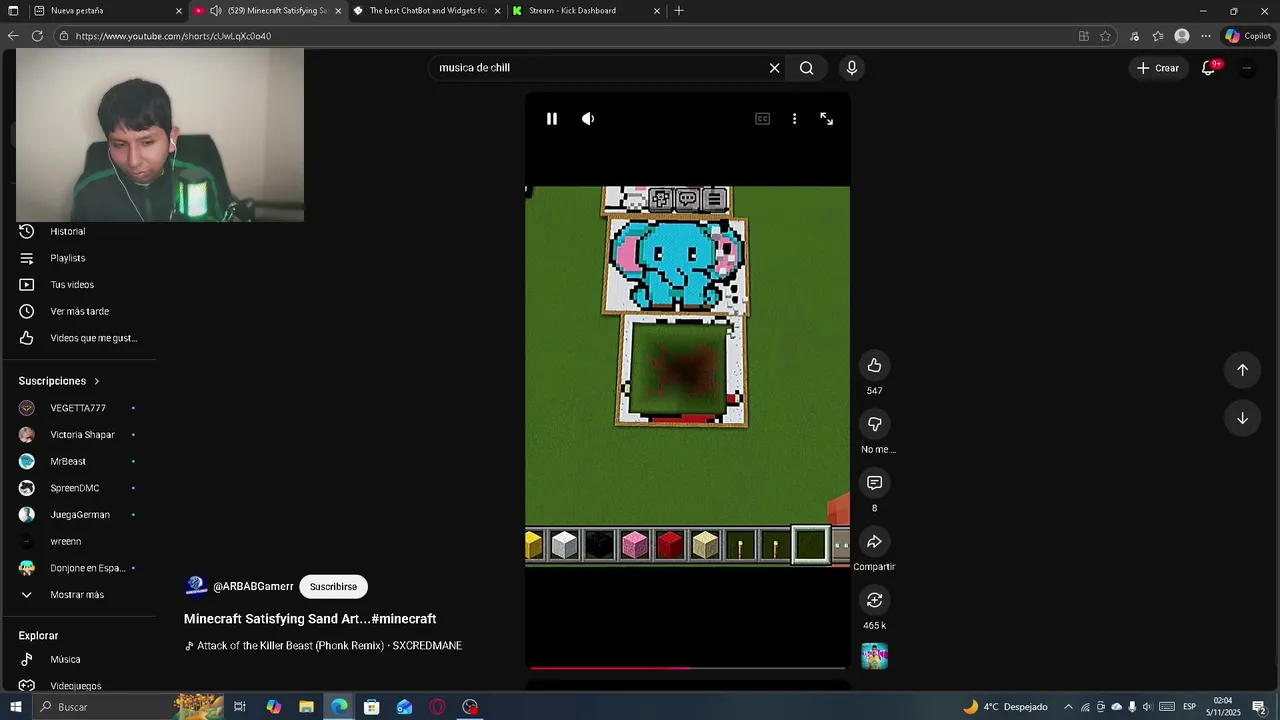
Task: Open the @ARBABGamerr channel link
Action: coord(253,587)
